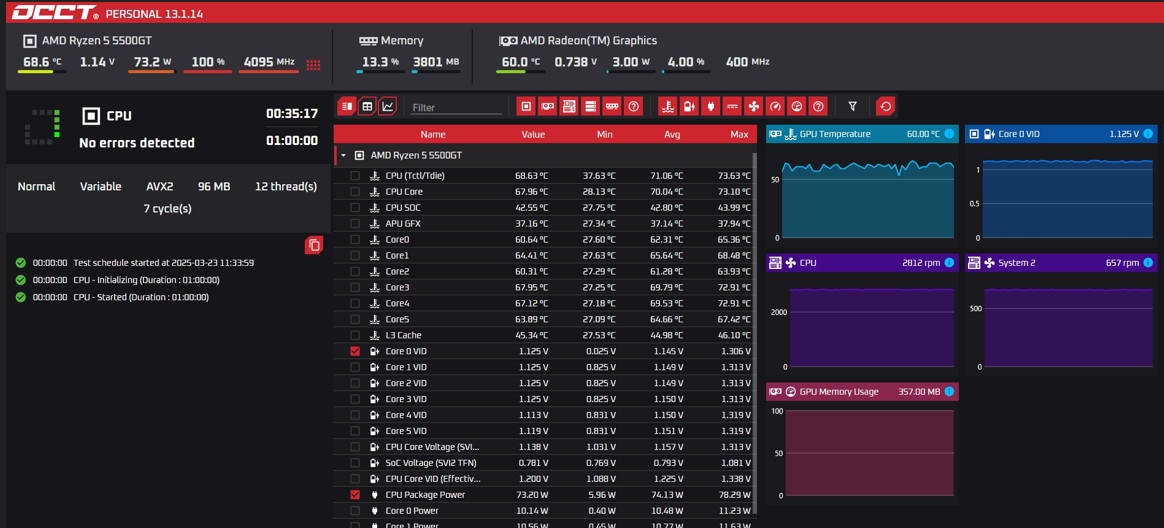Enable graph for CPU SOC row
The width and height of the screenshot is (1164, 528).
pyautogui.click(x=355, y=208)
